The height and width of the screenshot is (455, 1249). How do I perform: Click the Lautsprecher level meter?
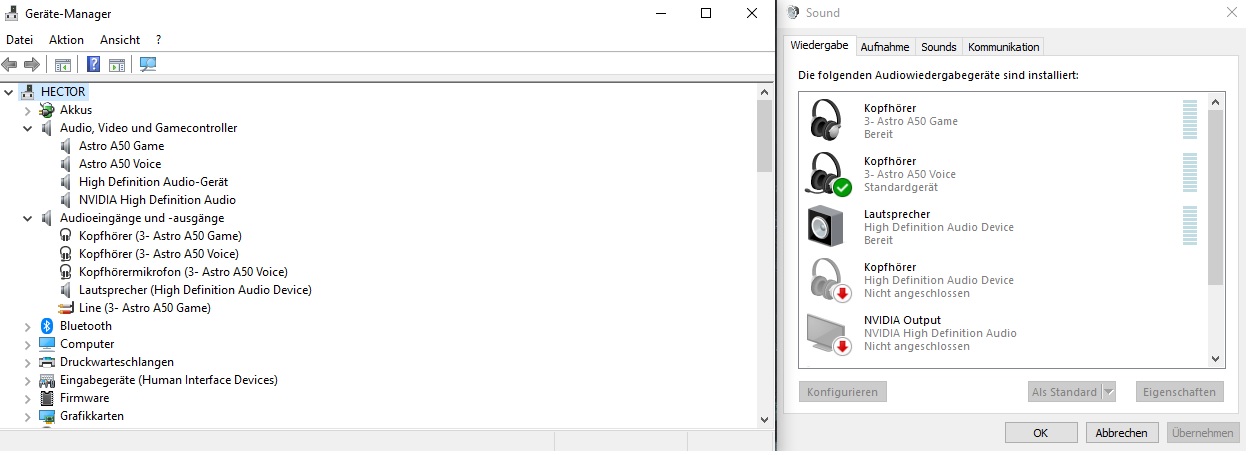1190,226
